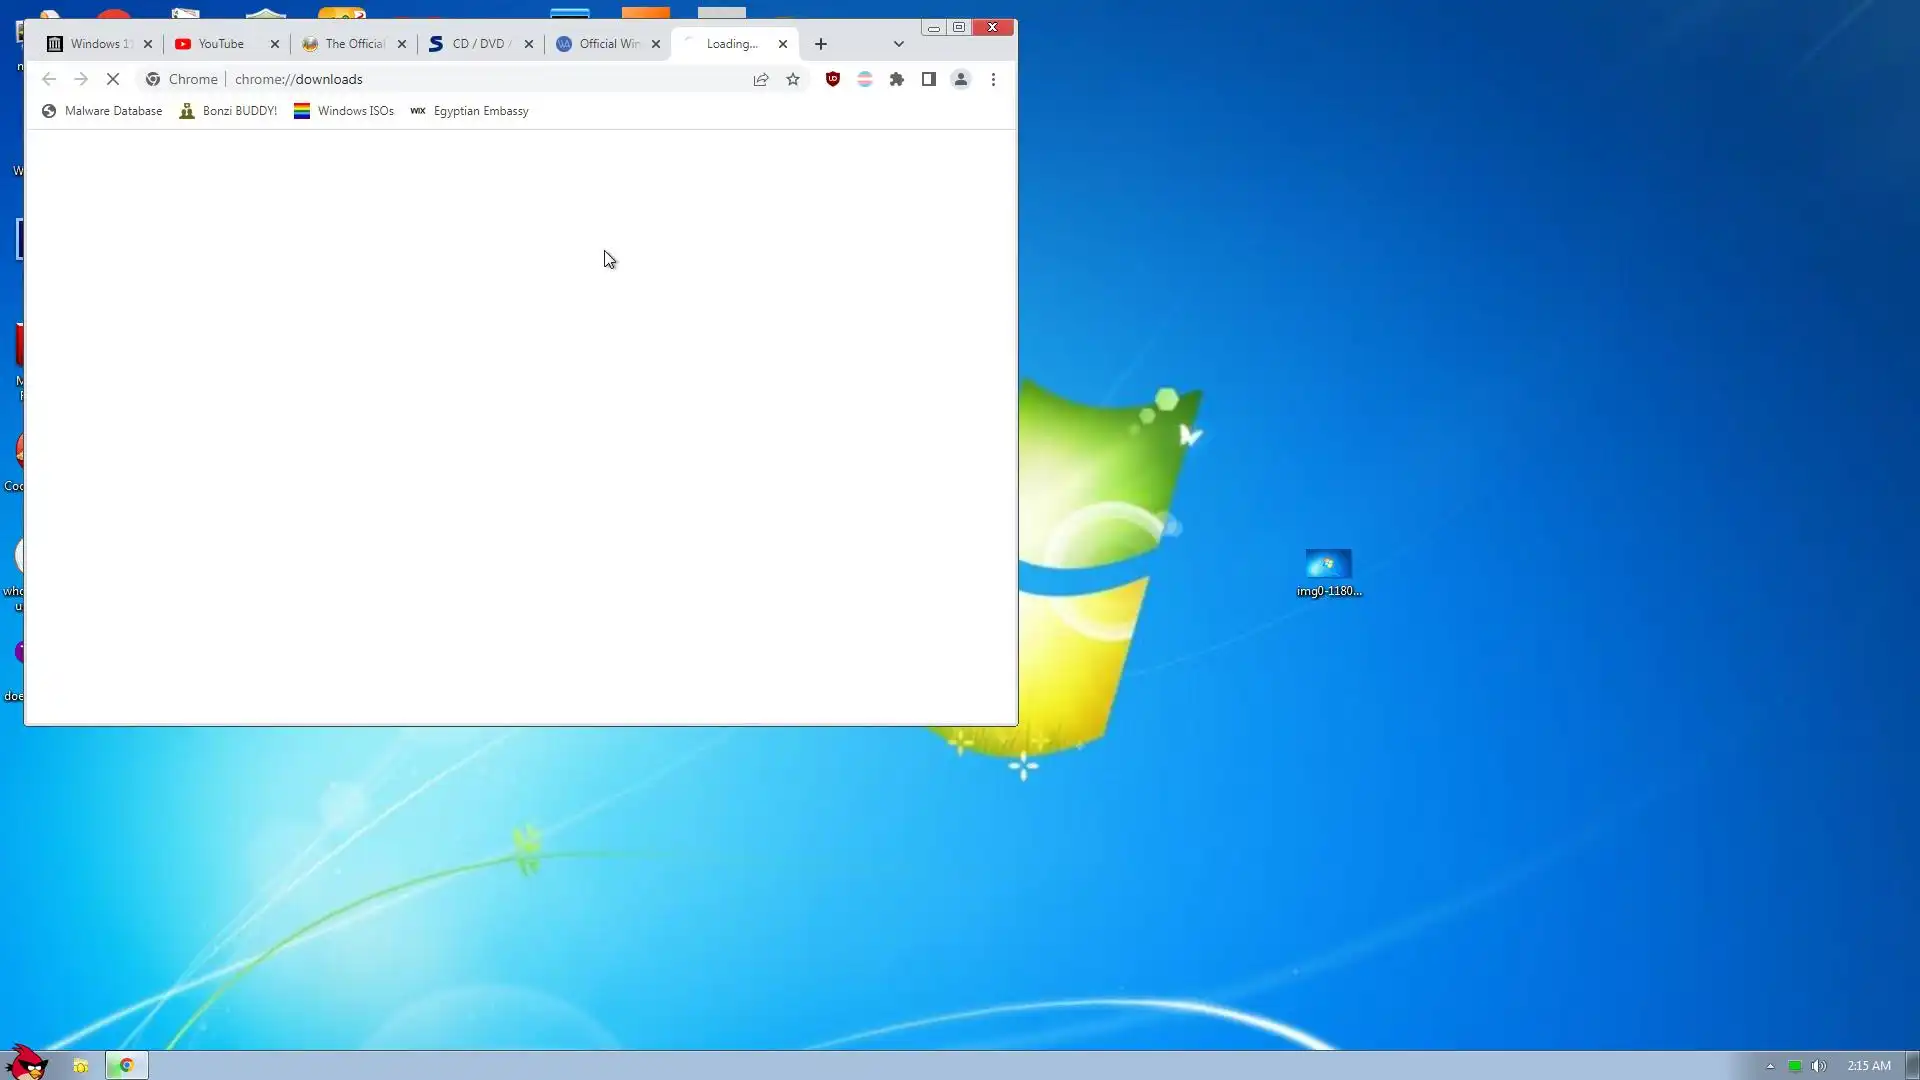Open Chrome three-dot menu

point(993,79)
